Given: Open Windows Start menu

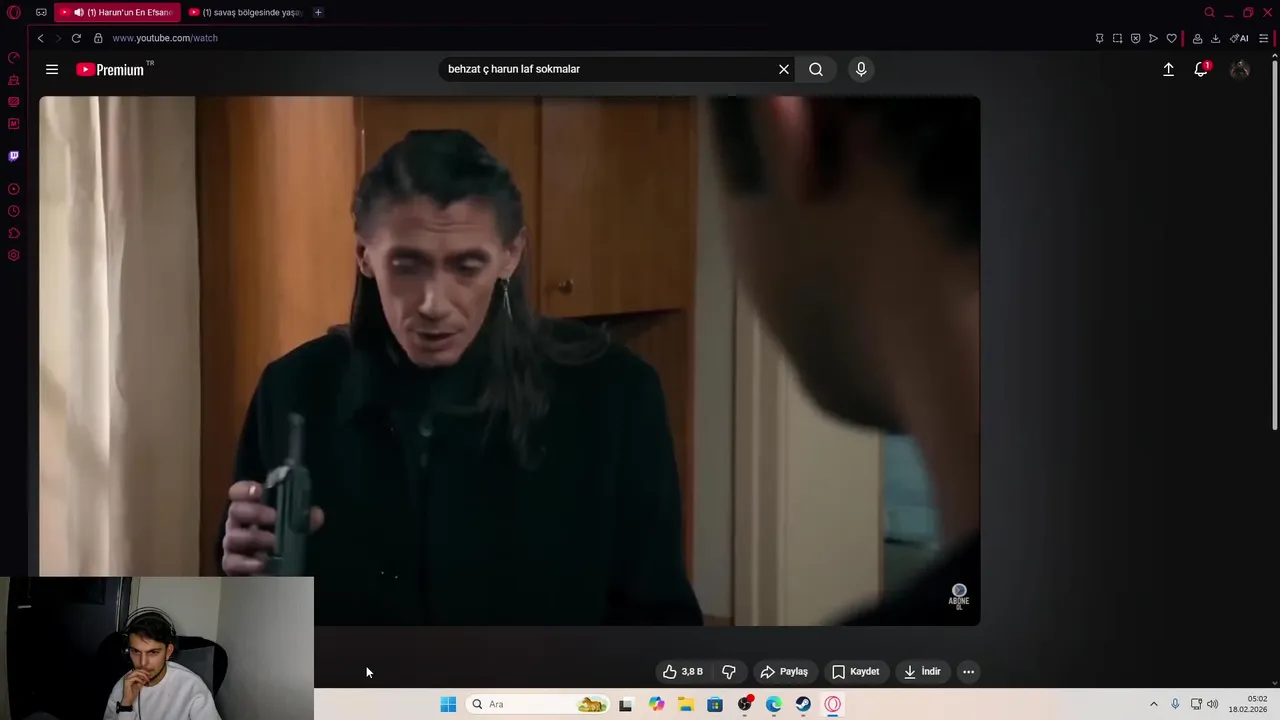Looking at the screenshot, I should pos(448,704).
